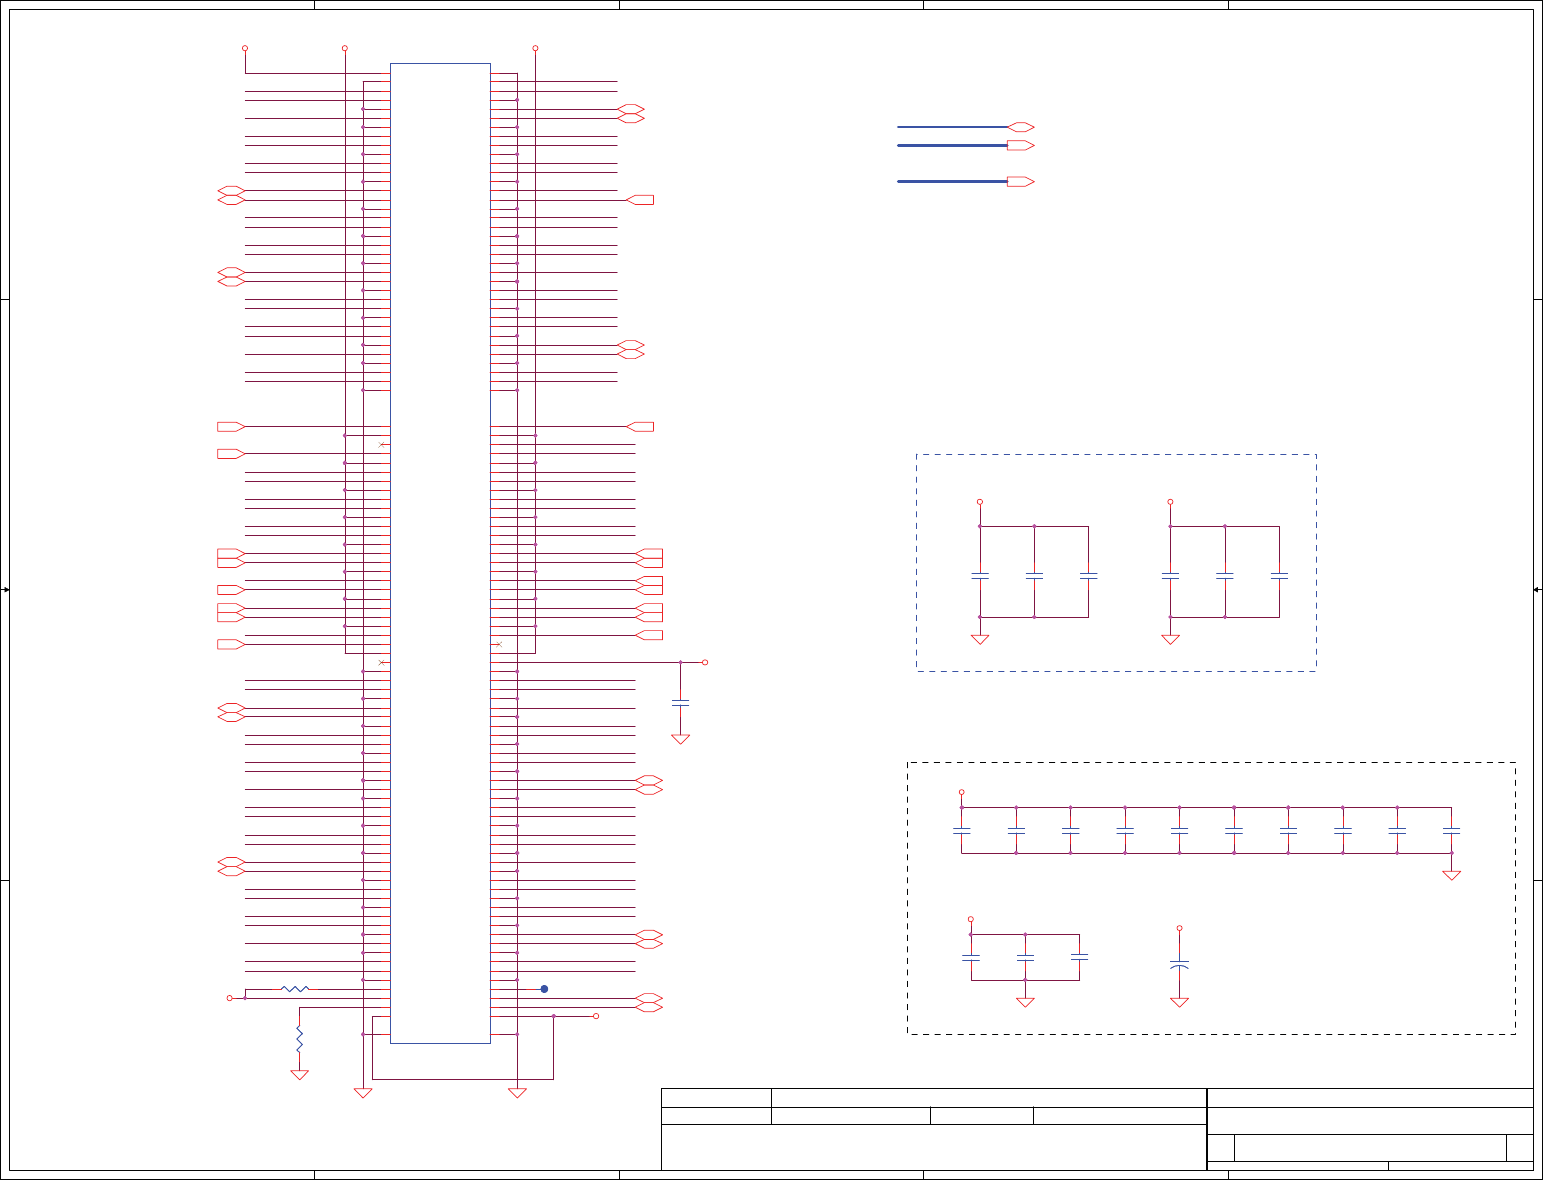Image resolution: width=1543 pixels, height=1180 pixels.
Task: Select the horizontal resistor symbol left of connector
Action: (x=295, y=989)
